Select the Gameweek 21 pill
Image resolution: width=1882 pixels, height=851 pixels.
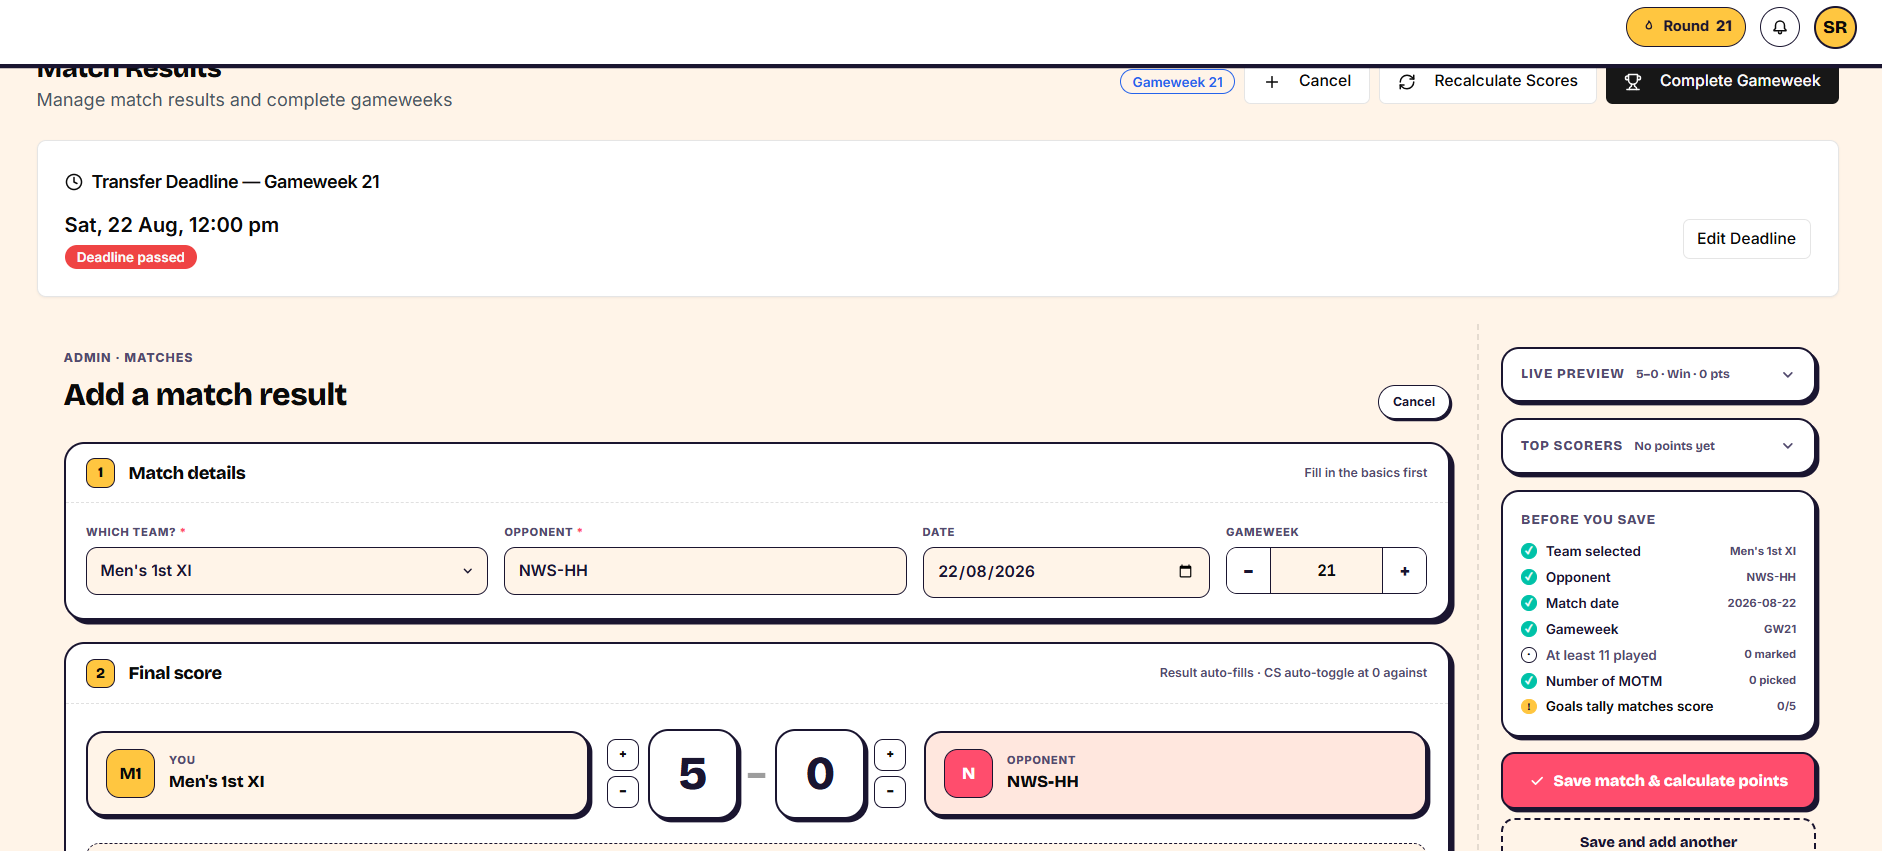coord(1177,82)
